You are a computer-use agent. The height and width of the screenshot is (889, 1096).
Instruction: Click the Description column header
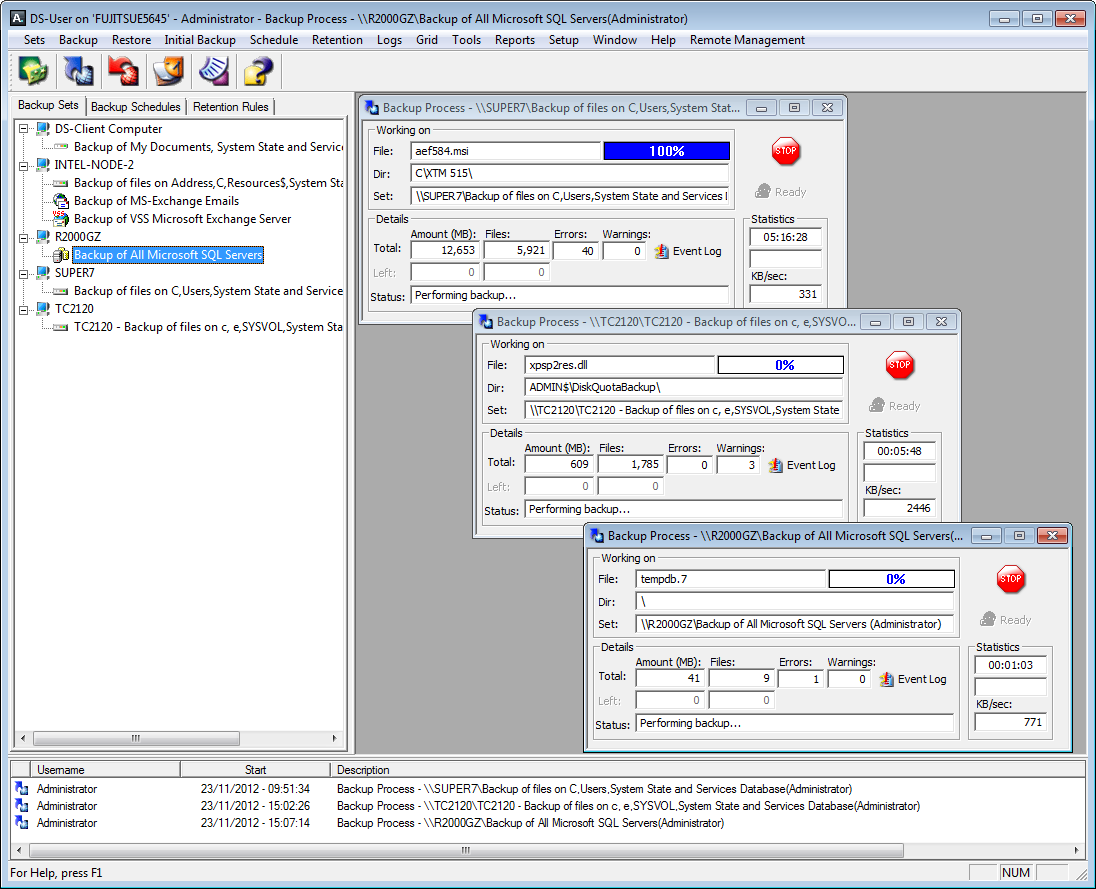point(707,769)
